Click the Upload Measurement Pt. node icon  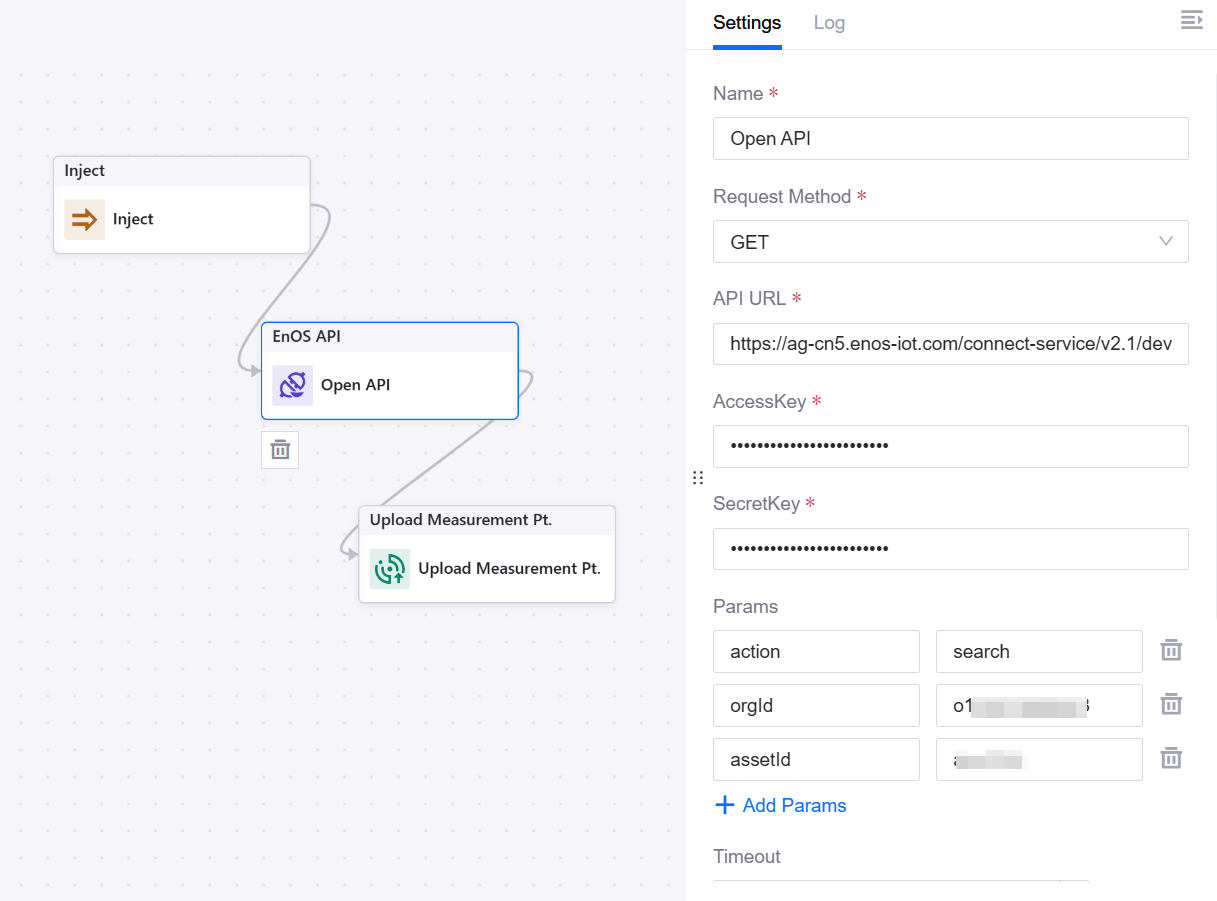[389, 569]
